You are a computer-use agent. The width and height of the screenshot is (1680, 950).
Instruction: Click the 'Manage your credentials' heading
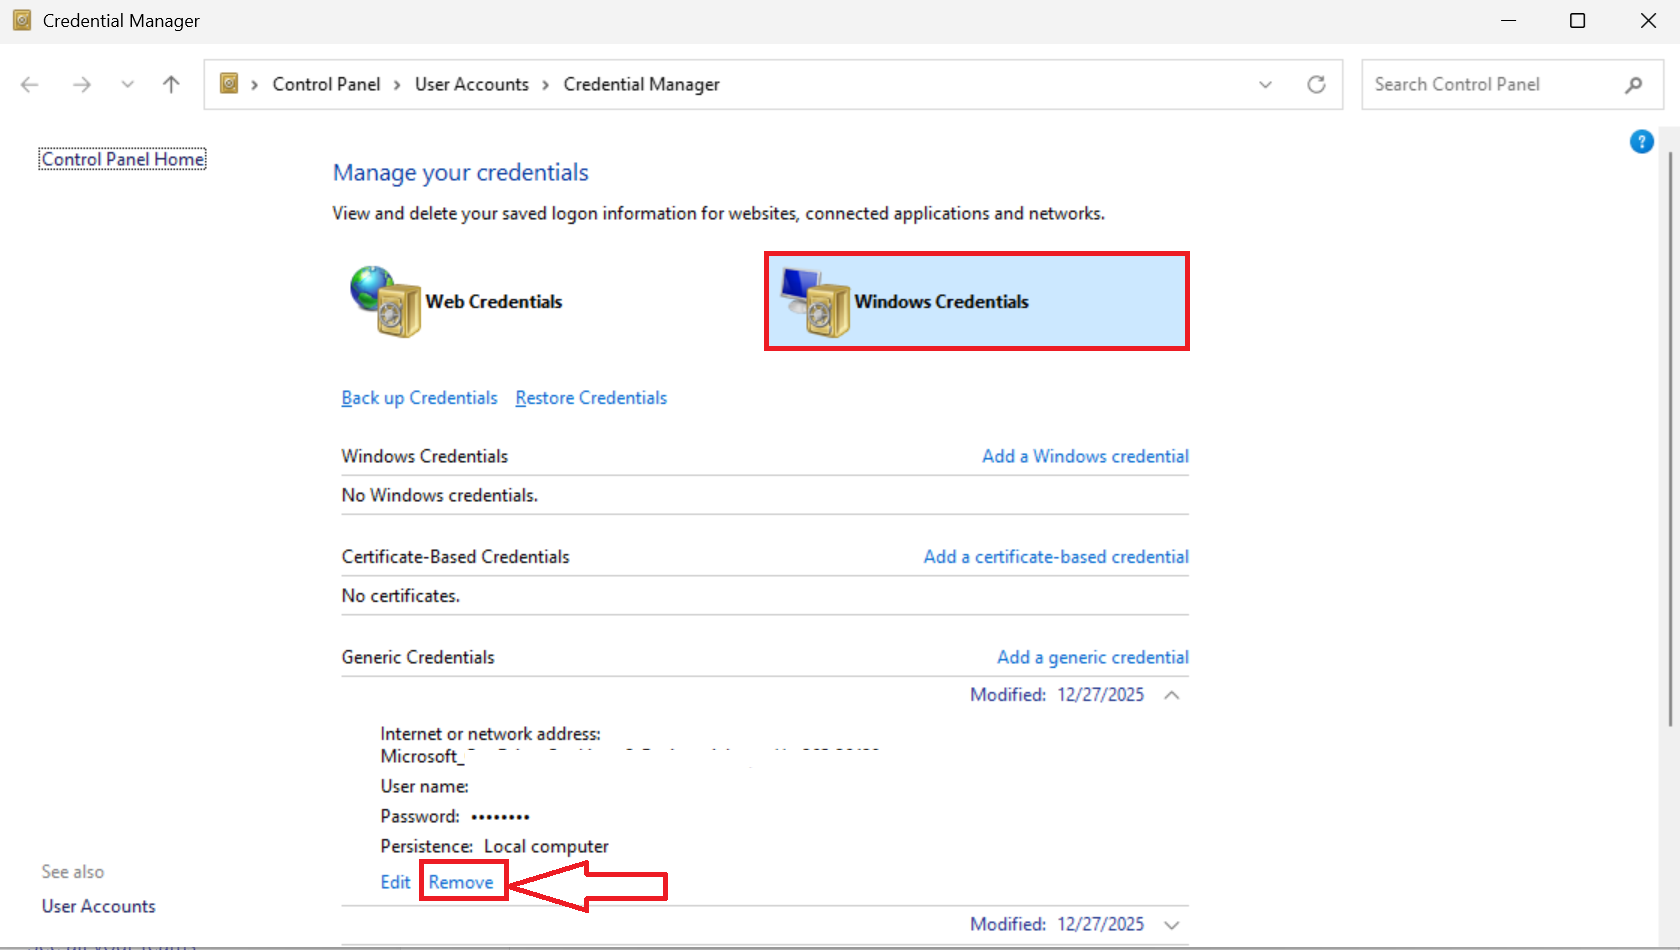point(461,173)
